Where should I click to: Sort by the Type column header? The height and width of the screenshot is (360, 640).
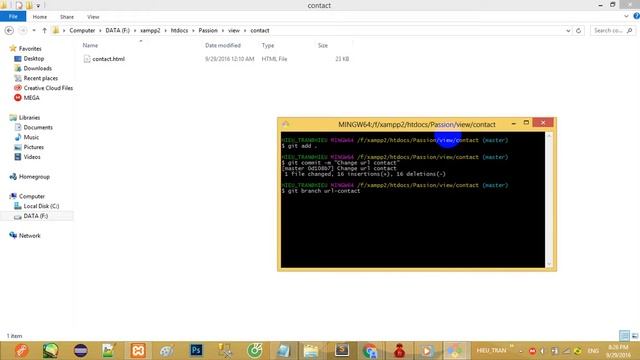(x=268, y=45)
